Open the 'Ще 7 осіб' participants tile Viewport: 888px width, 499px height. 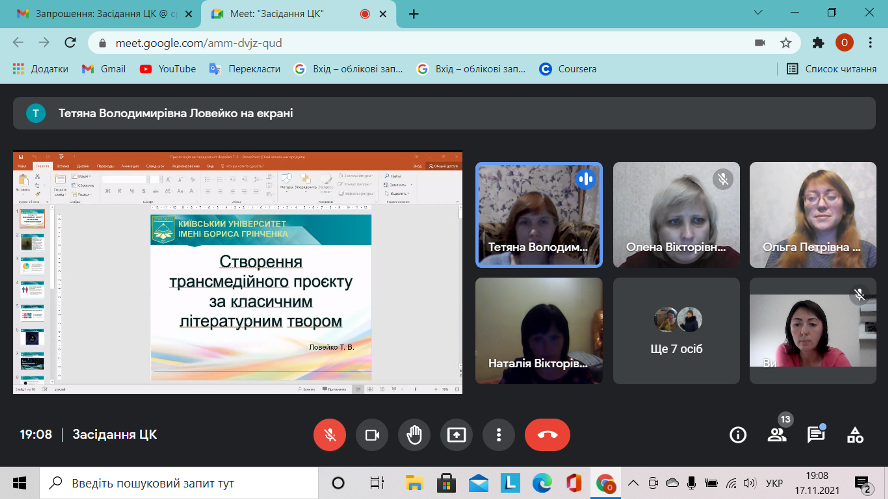point(676,331)
